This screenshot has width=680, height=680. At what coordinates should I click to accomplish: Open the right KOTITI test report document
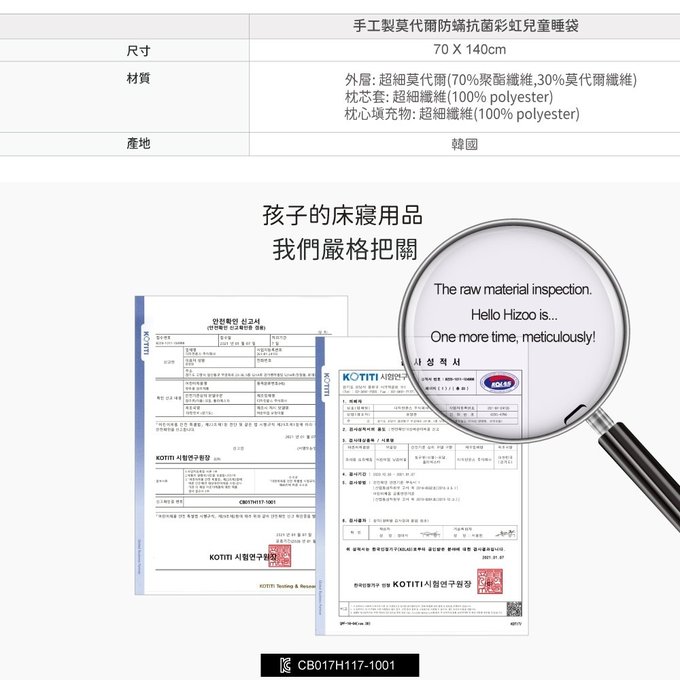(x=422, y=486)
